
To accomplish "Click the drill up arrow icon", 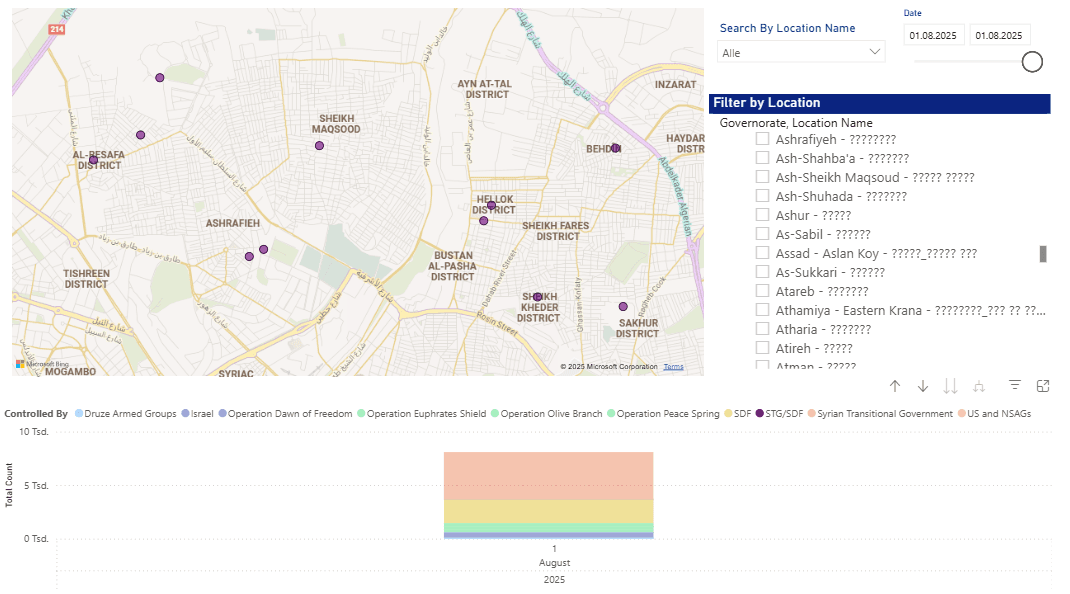I will [x=895, y=386].
